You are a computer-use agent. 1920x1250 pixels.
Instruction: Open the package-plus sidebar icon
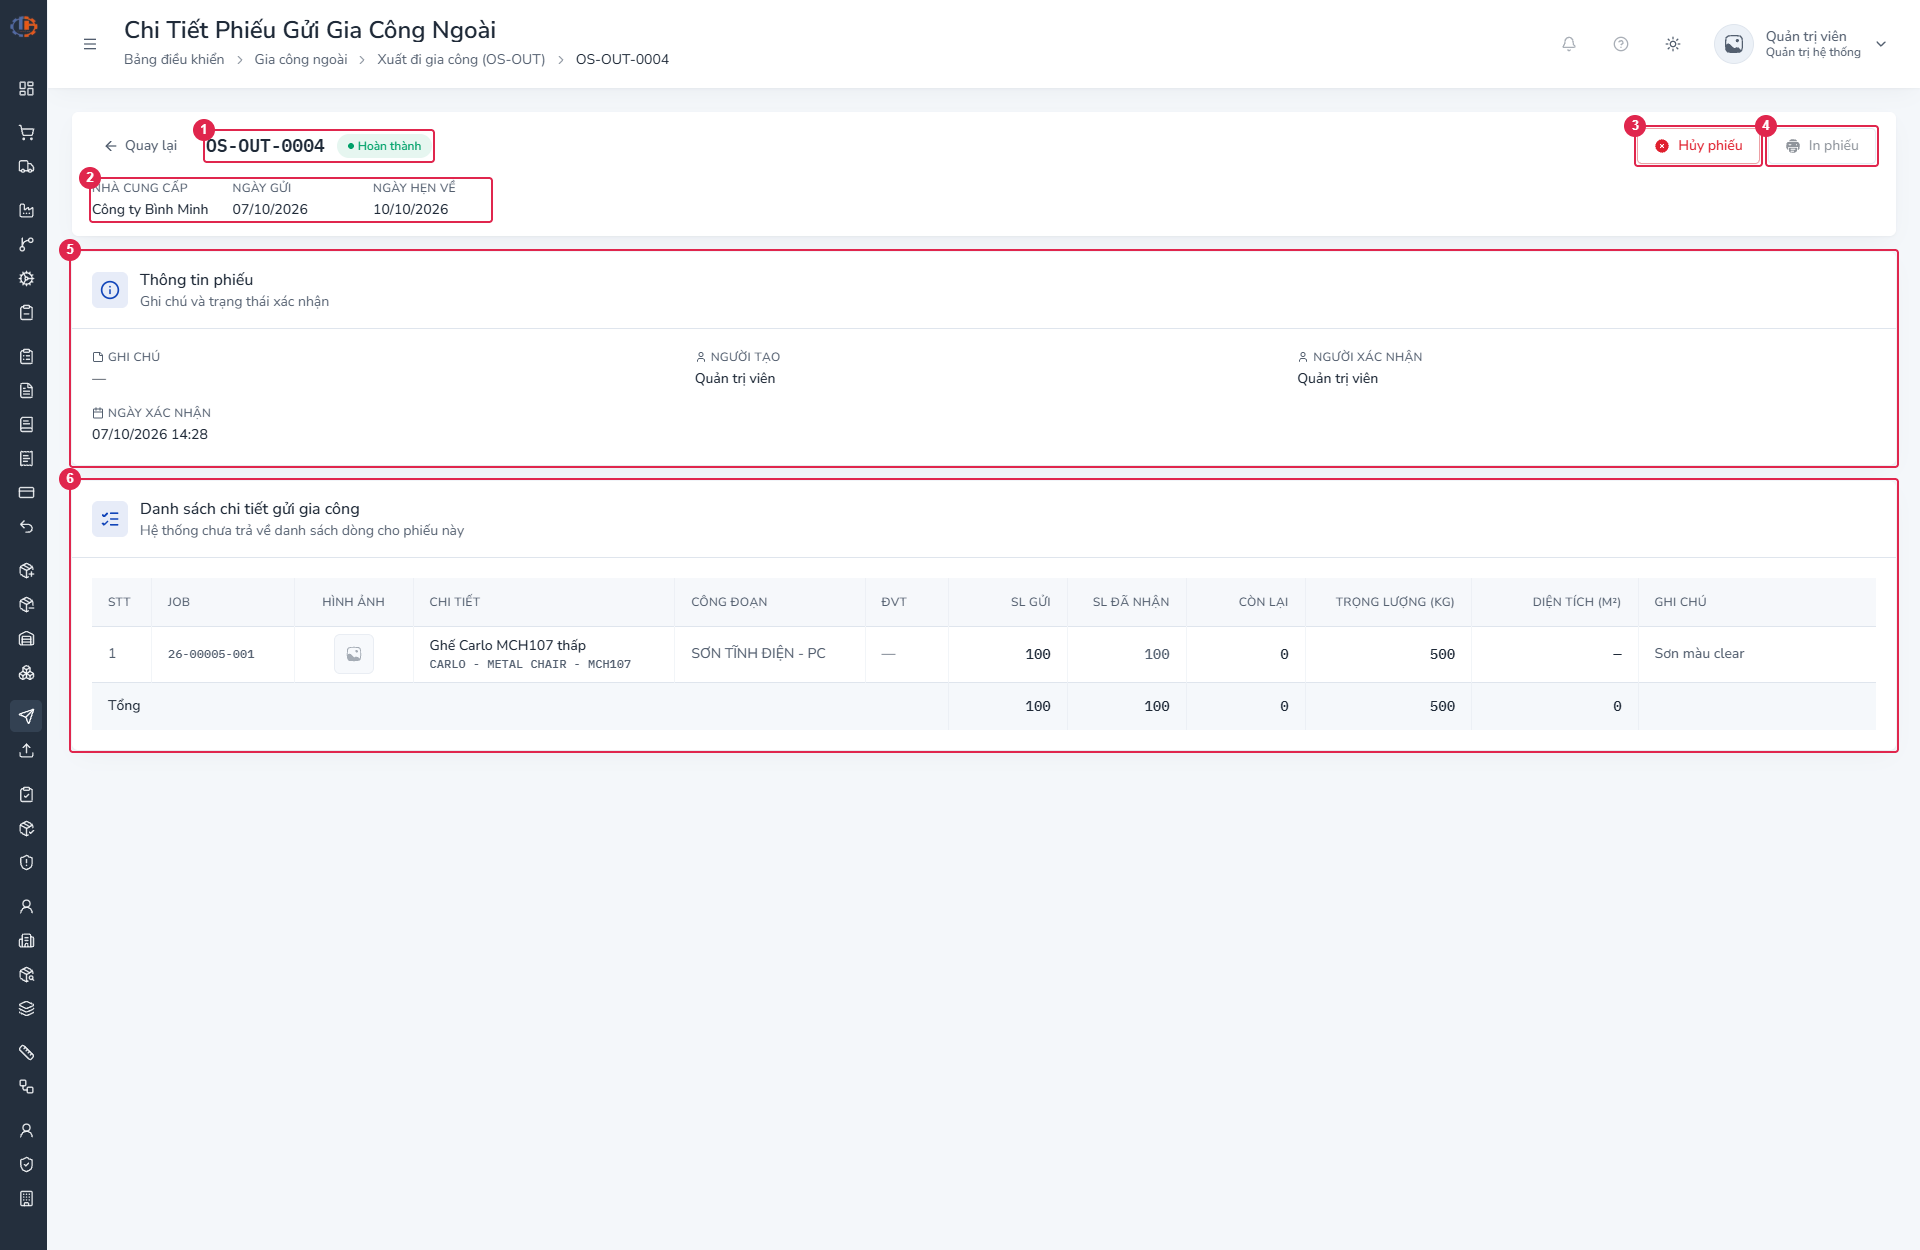point(26,571)
